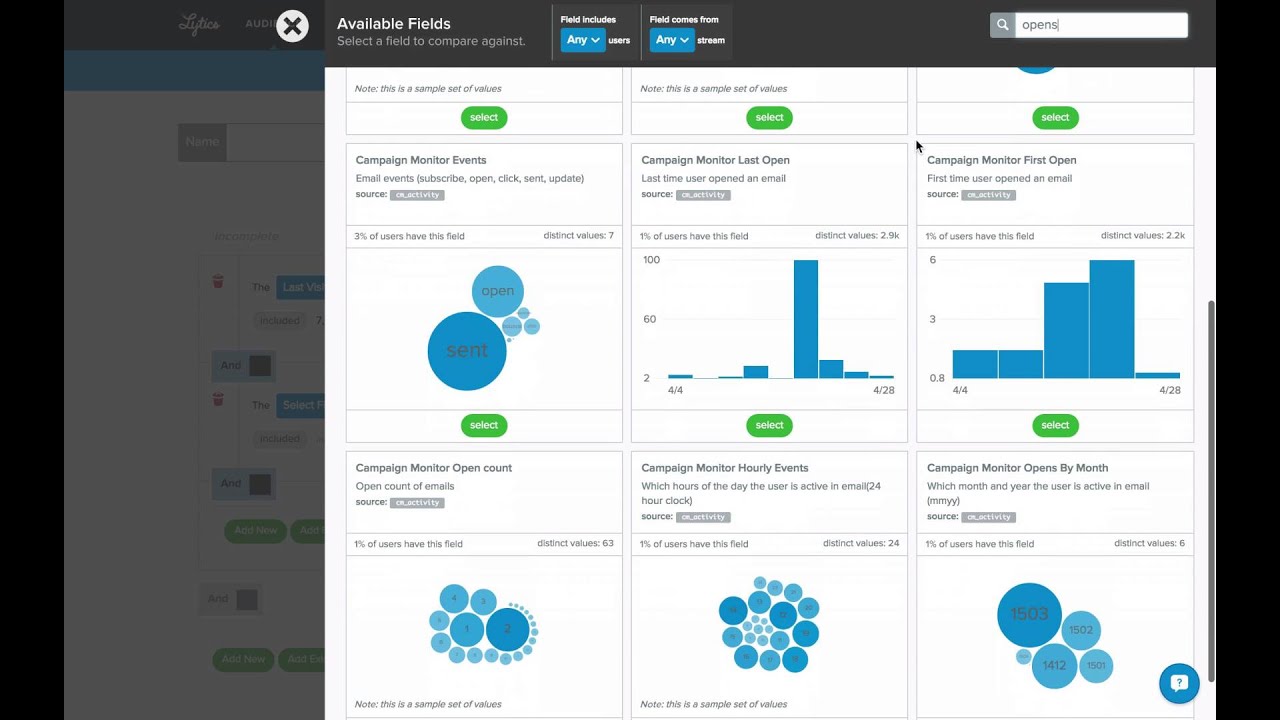Click select button in top-left partial card
1280x720 pixels.
tap(484, 117)
